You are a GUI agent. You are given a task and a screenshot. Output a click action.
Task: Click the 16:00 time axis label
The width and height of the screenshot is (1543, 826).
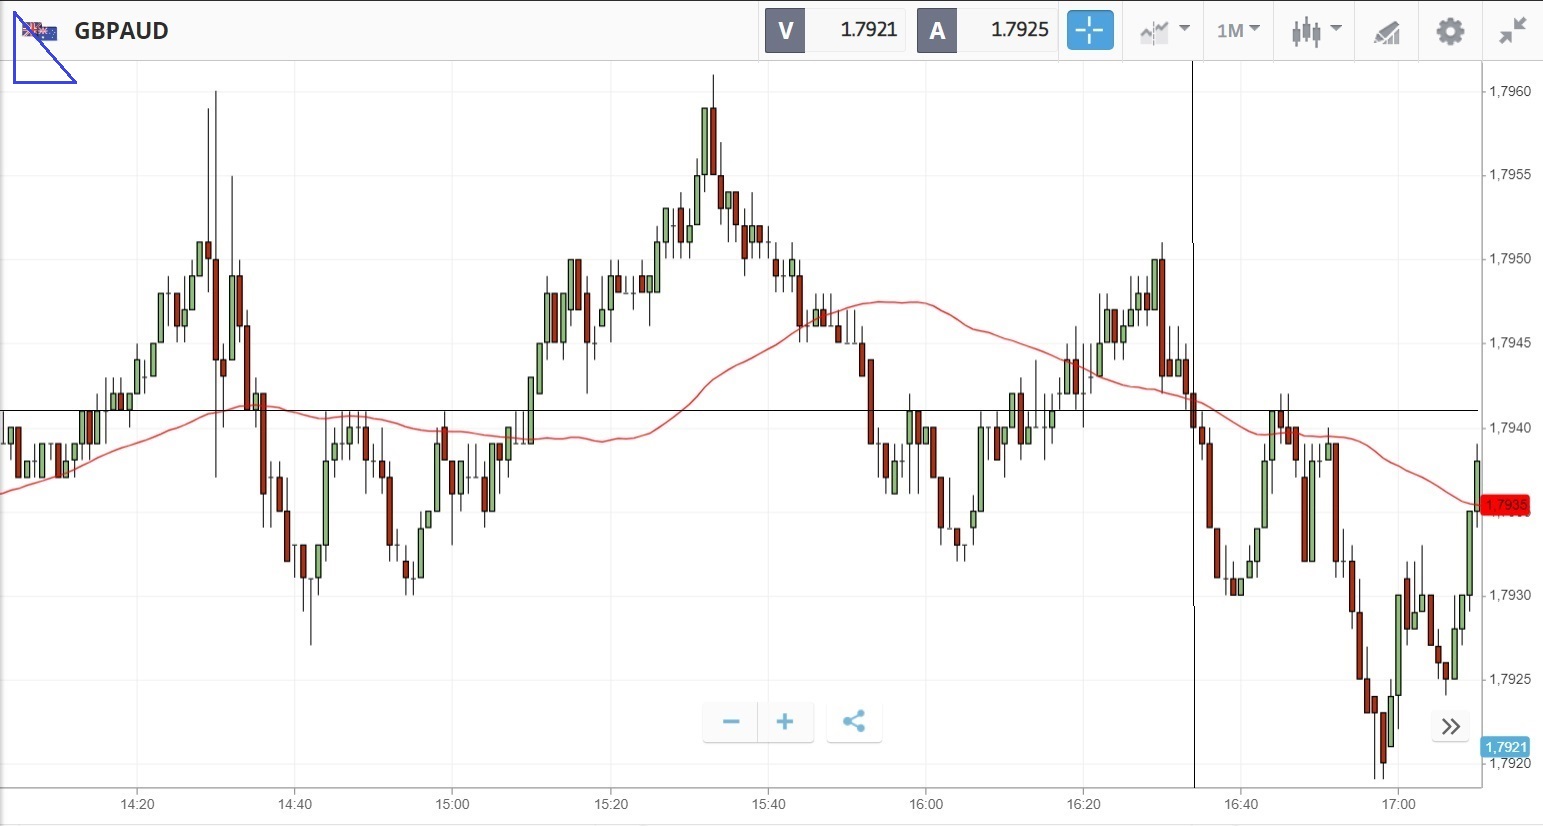click(926, 804)
